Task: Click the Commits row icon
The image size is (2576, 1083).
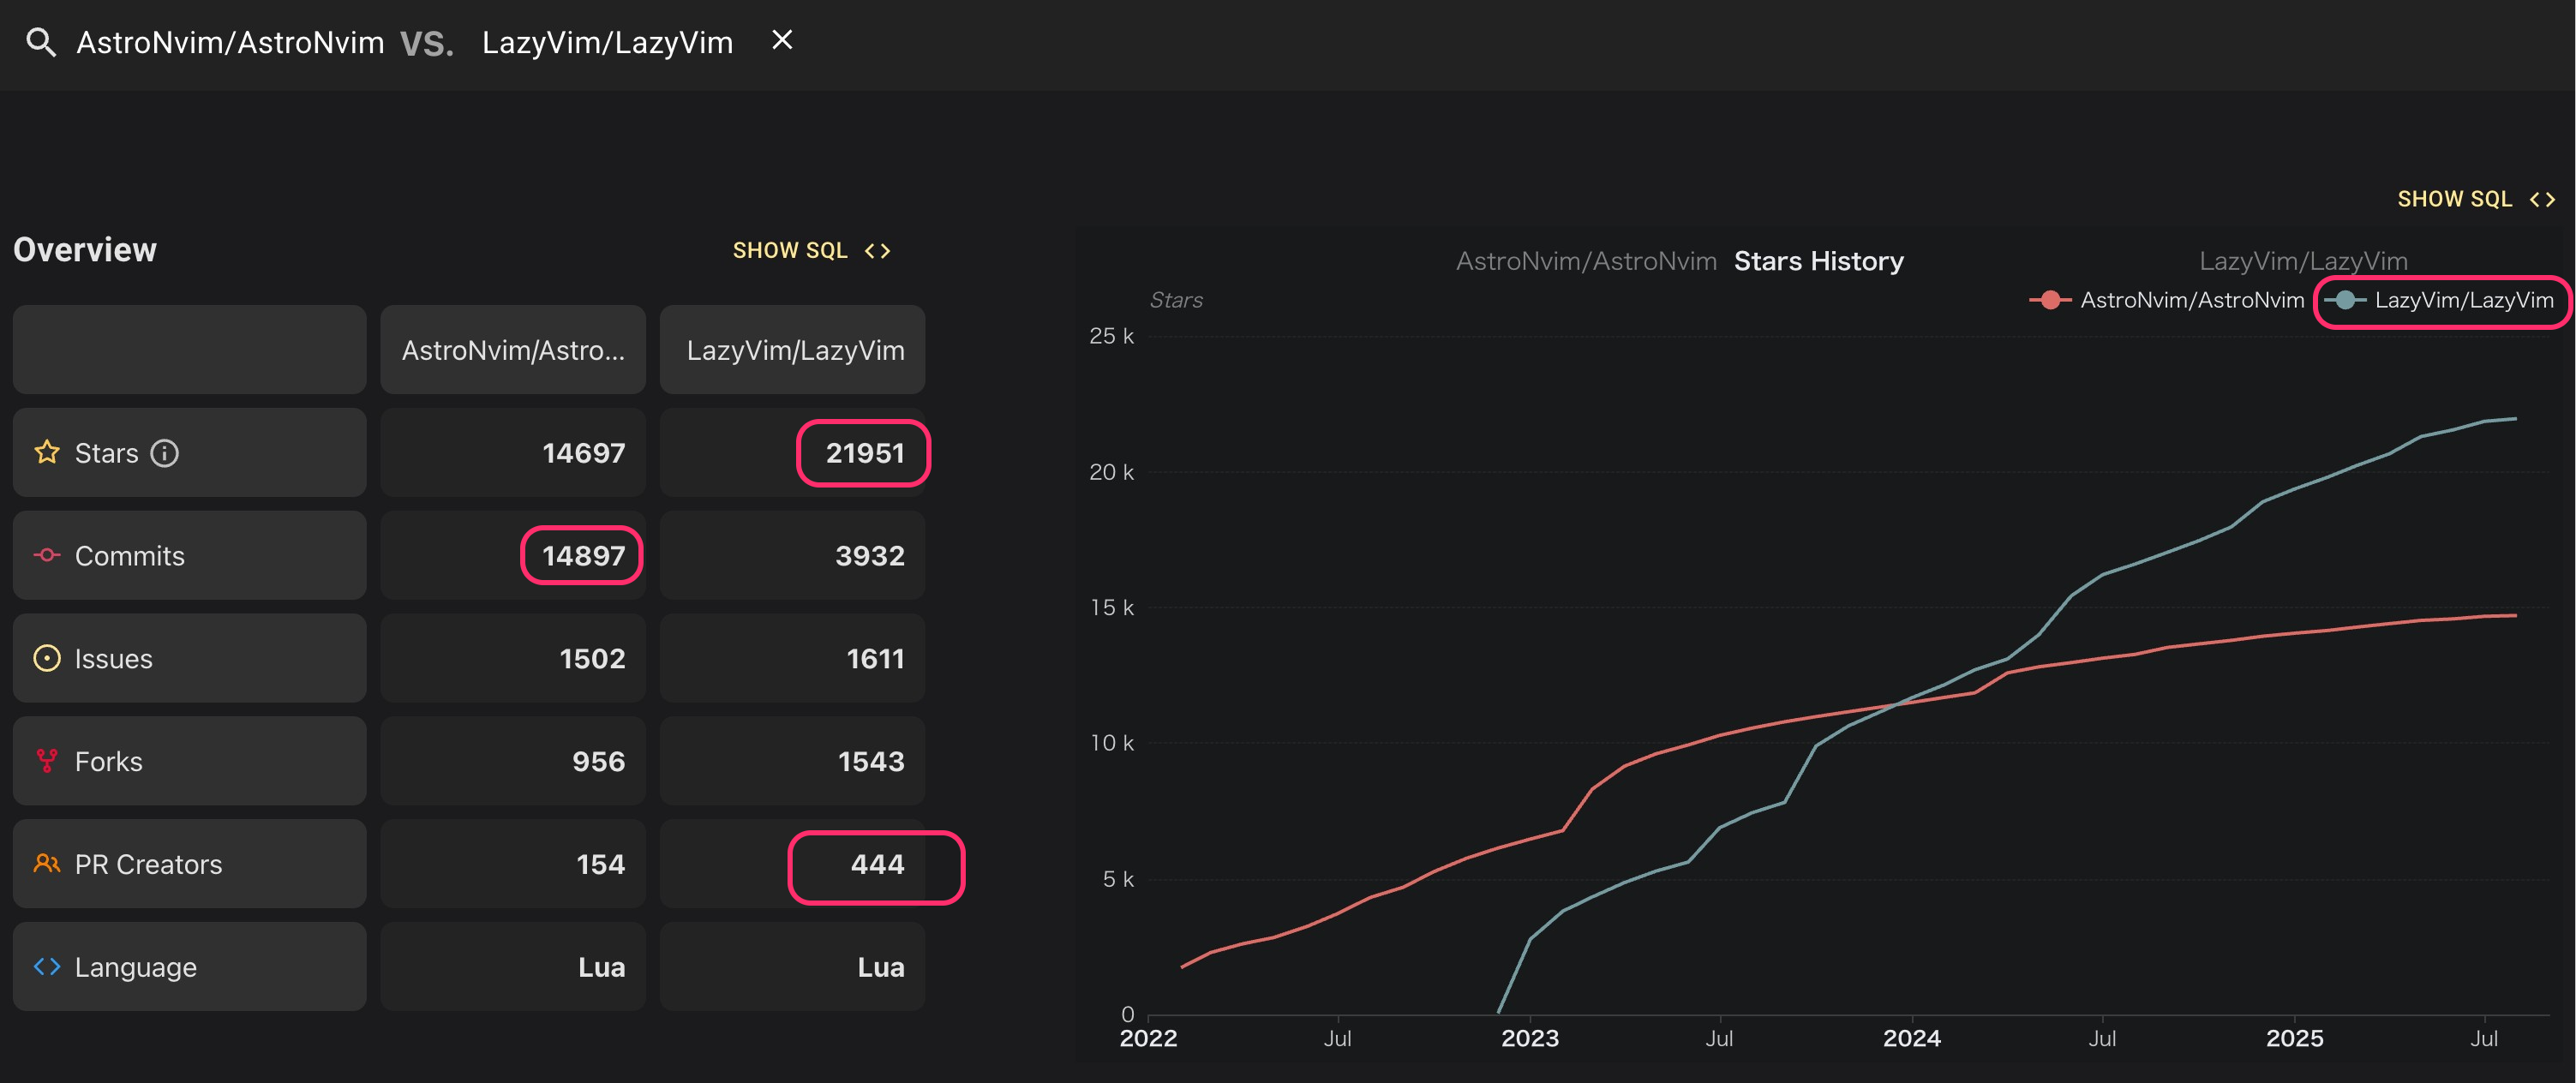Action: (x=47, y=555)
